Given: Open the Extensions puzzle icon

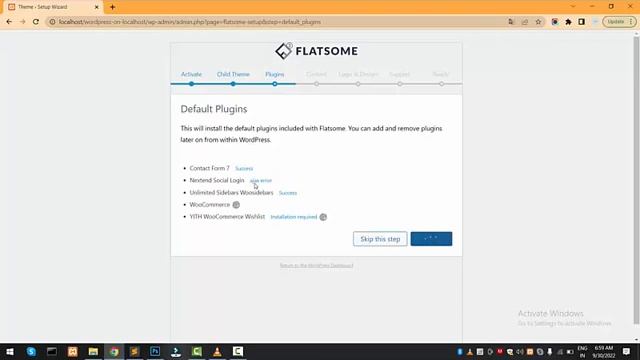Looking at the screenshot, I should (x=568, y=22).
